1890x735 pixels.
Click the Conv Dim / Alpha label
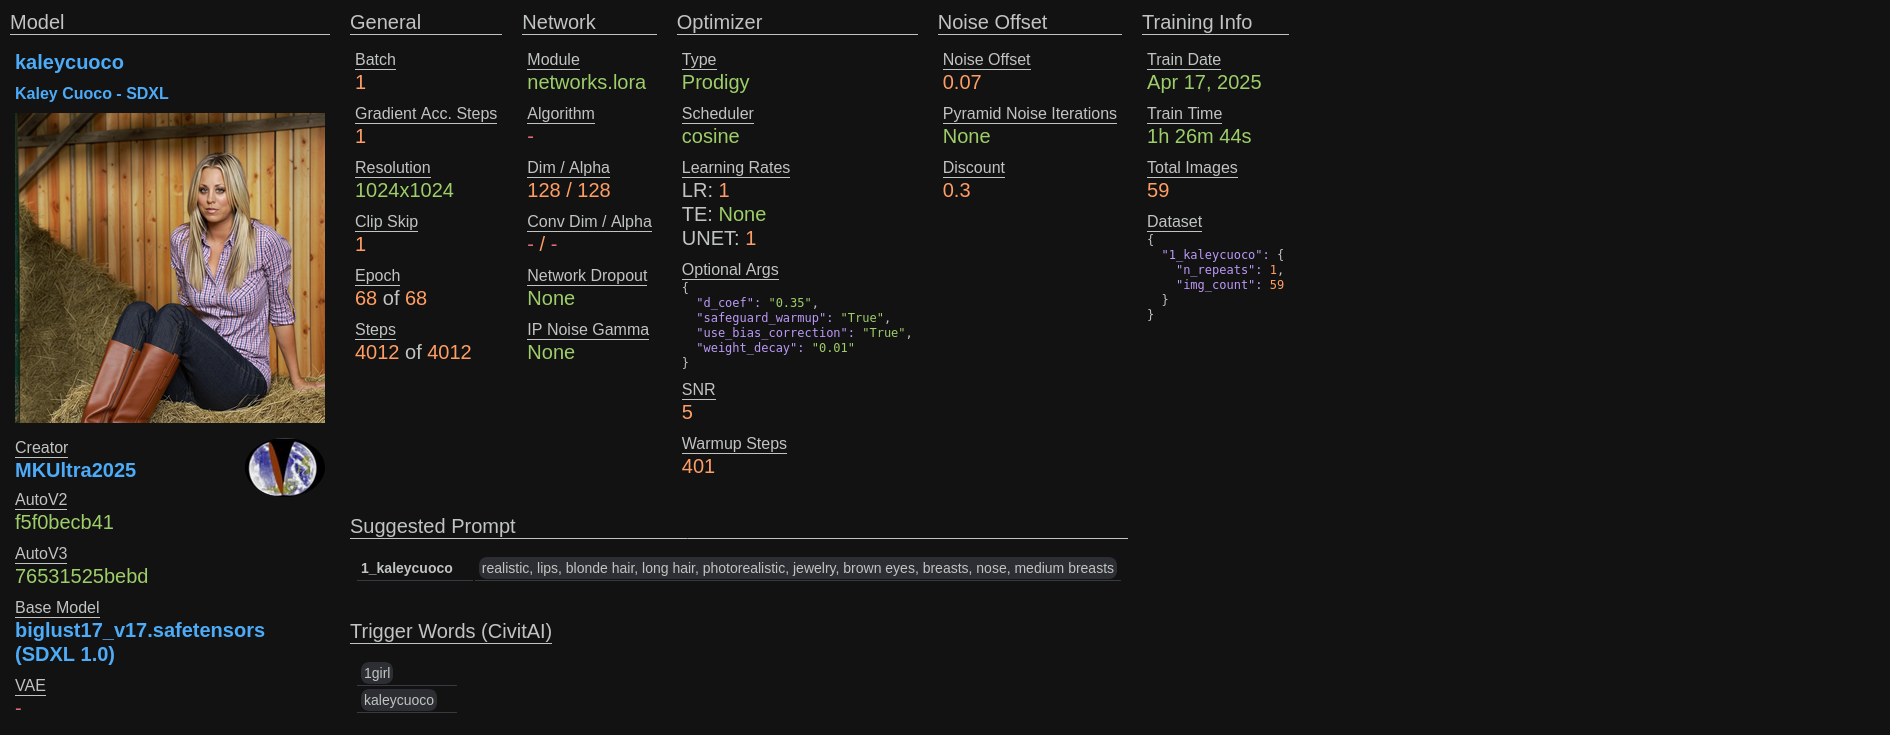pyautogui.click(x=589, y=222)
